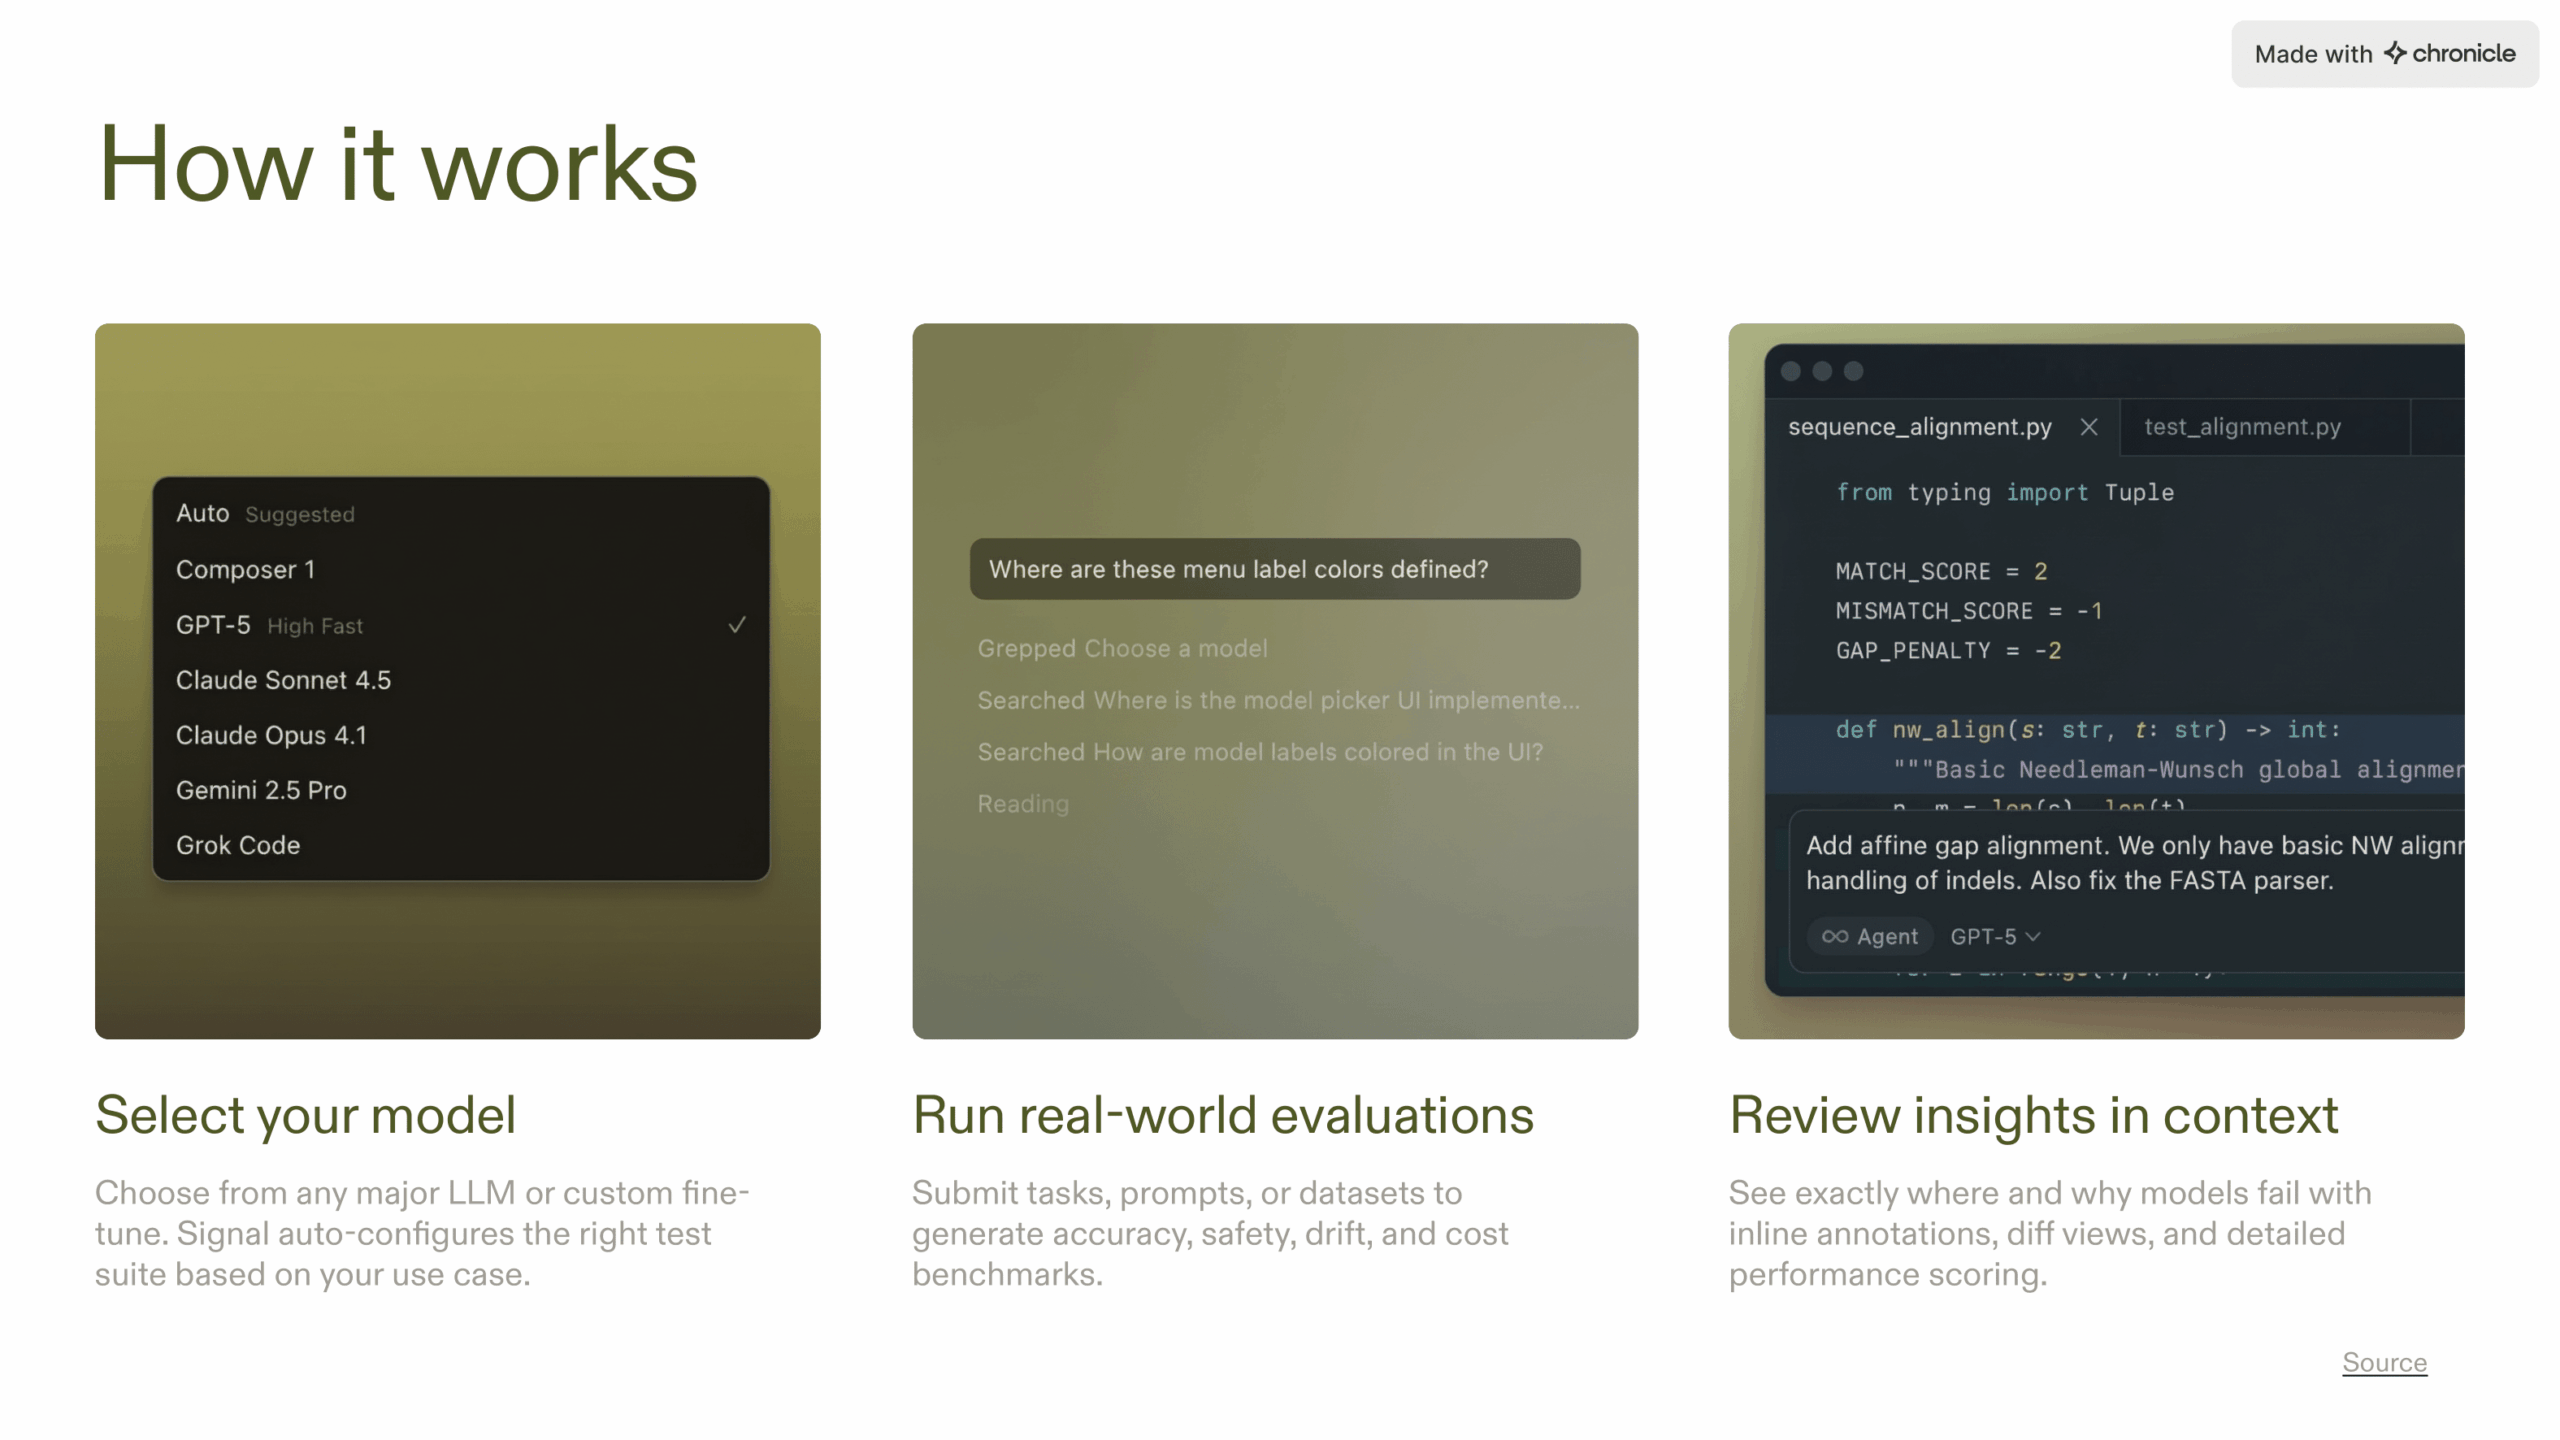Select Gemini 2.5 Pro menu entry
2560x1440 pixels.
pyautogui.click(x=261, y=789)
